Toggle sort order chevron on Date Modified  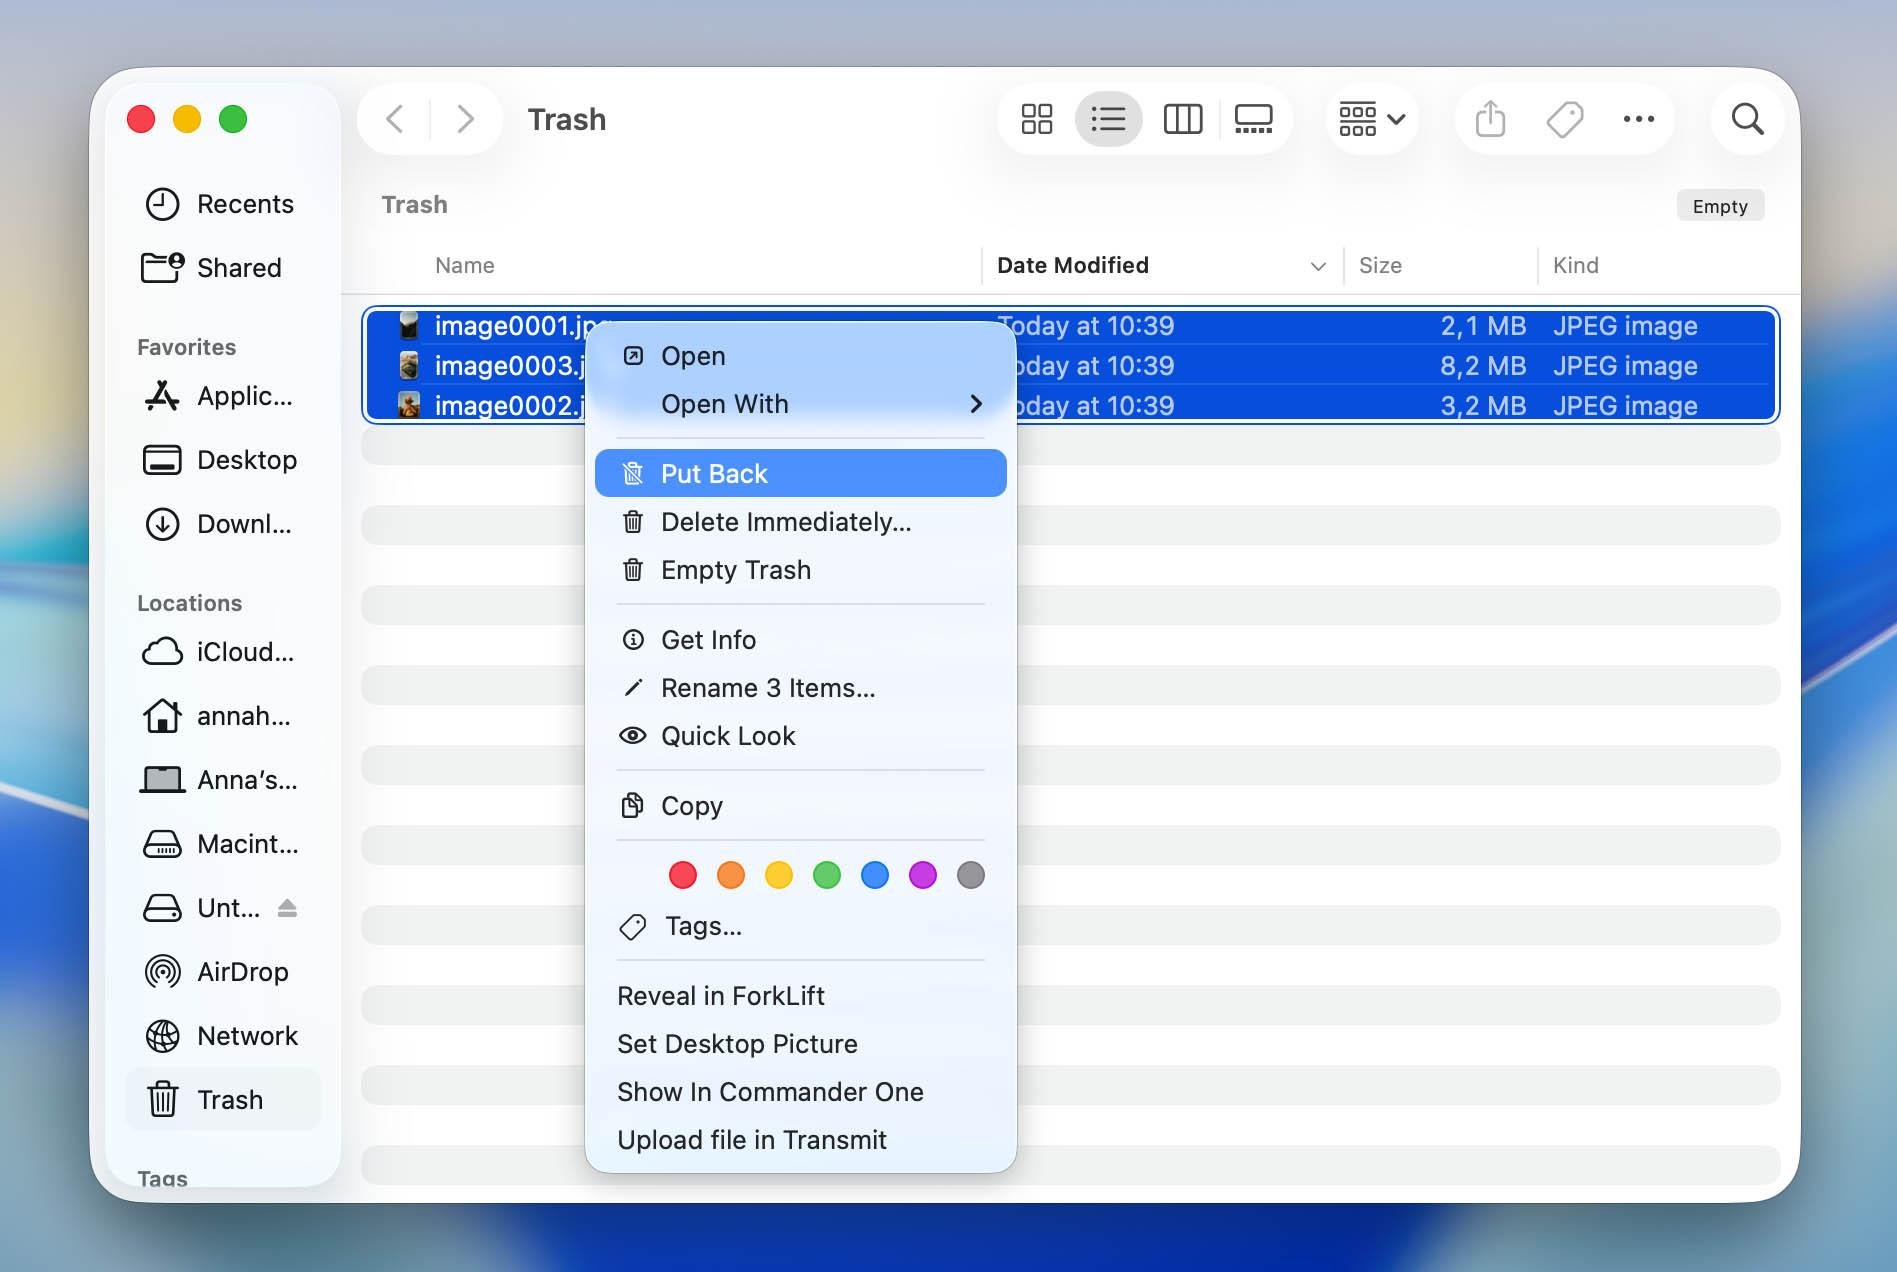tap(1318, 266)
